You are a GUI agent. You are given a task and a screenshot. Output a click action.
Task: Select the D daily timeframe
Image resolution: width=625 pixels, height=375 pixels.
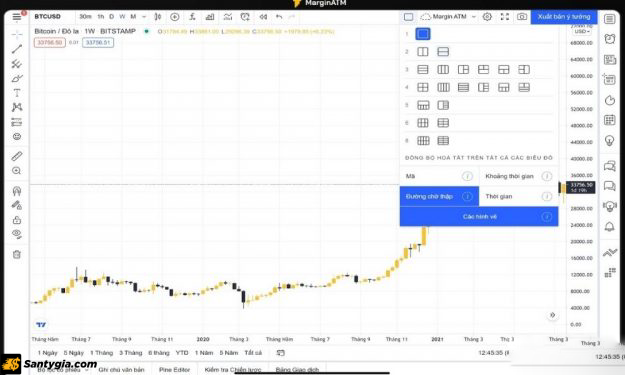(112, 17)
